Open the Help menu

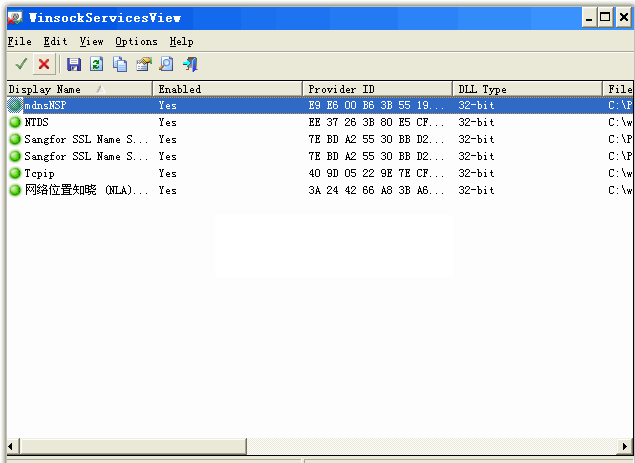[181, 41]
